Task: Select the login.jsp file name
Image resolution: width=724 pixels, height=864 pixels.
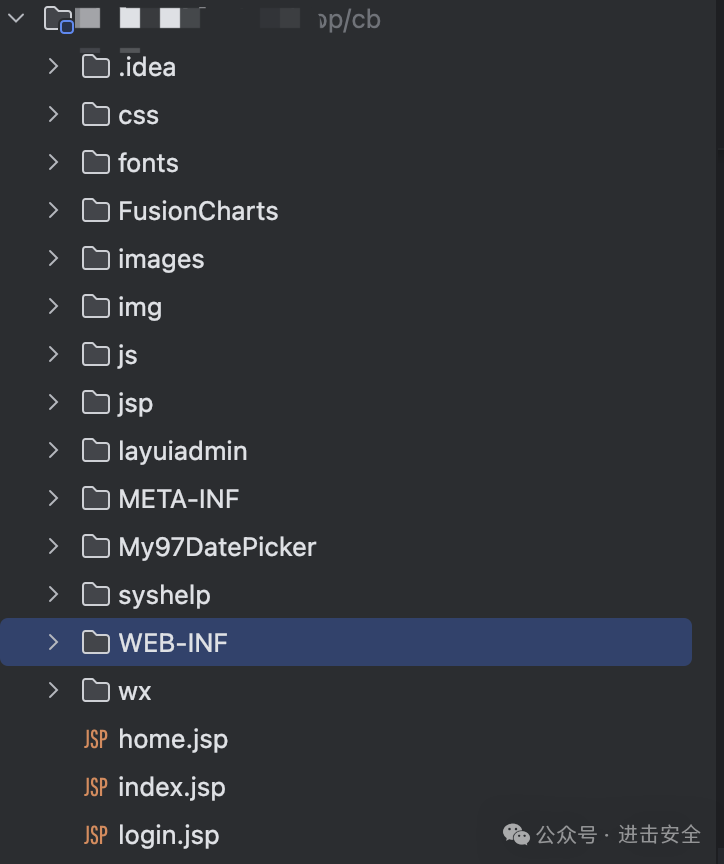Action: 168,835
